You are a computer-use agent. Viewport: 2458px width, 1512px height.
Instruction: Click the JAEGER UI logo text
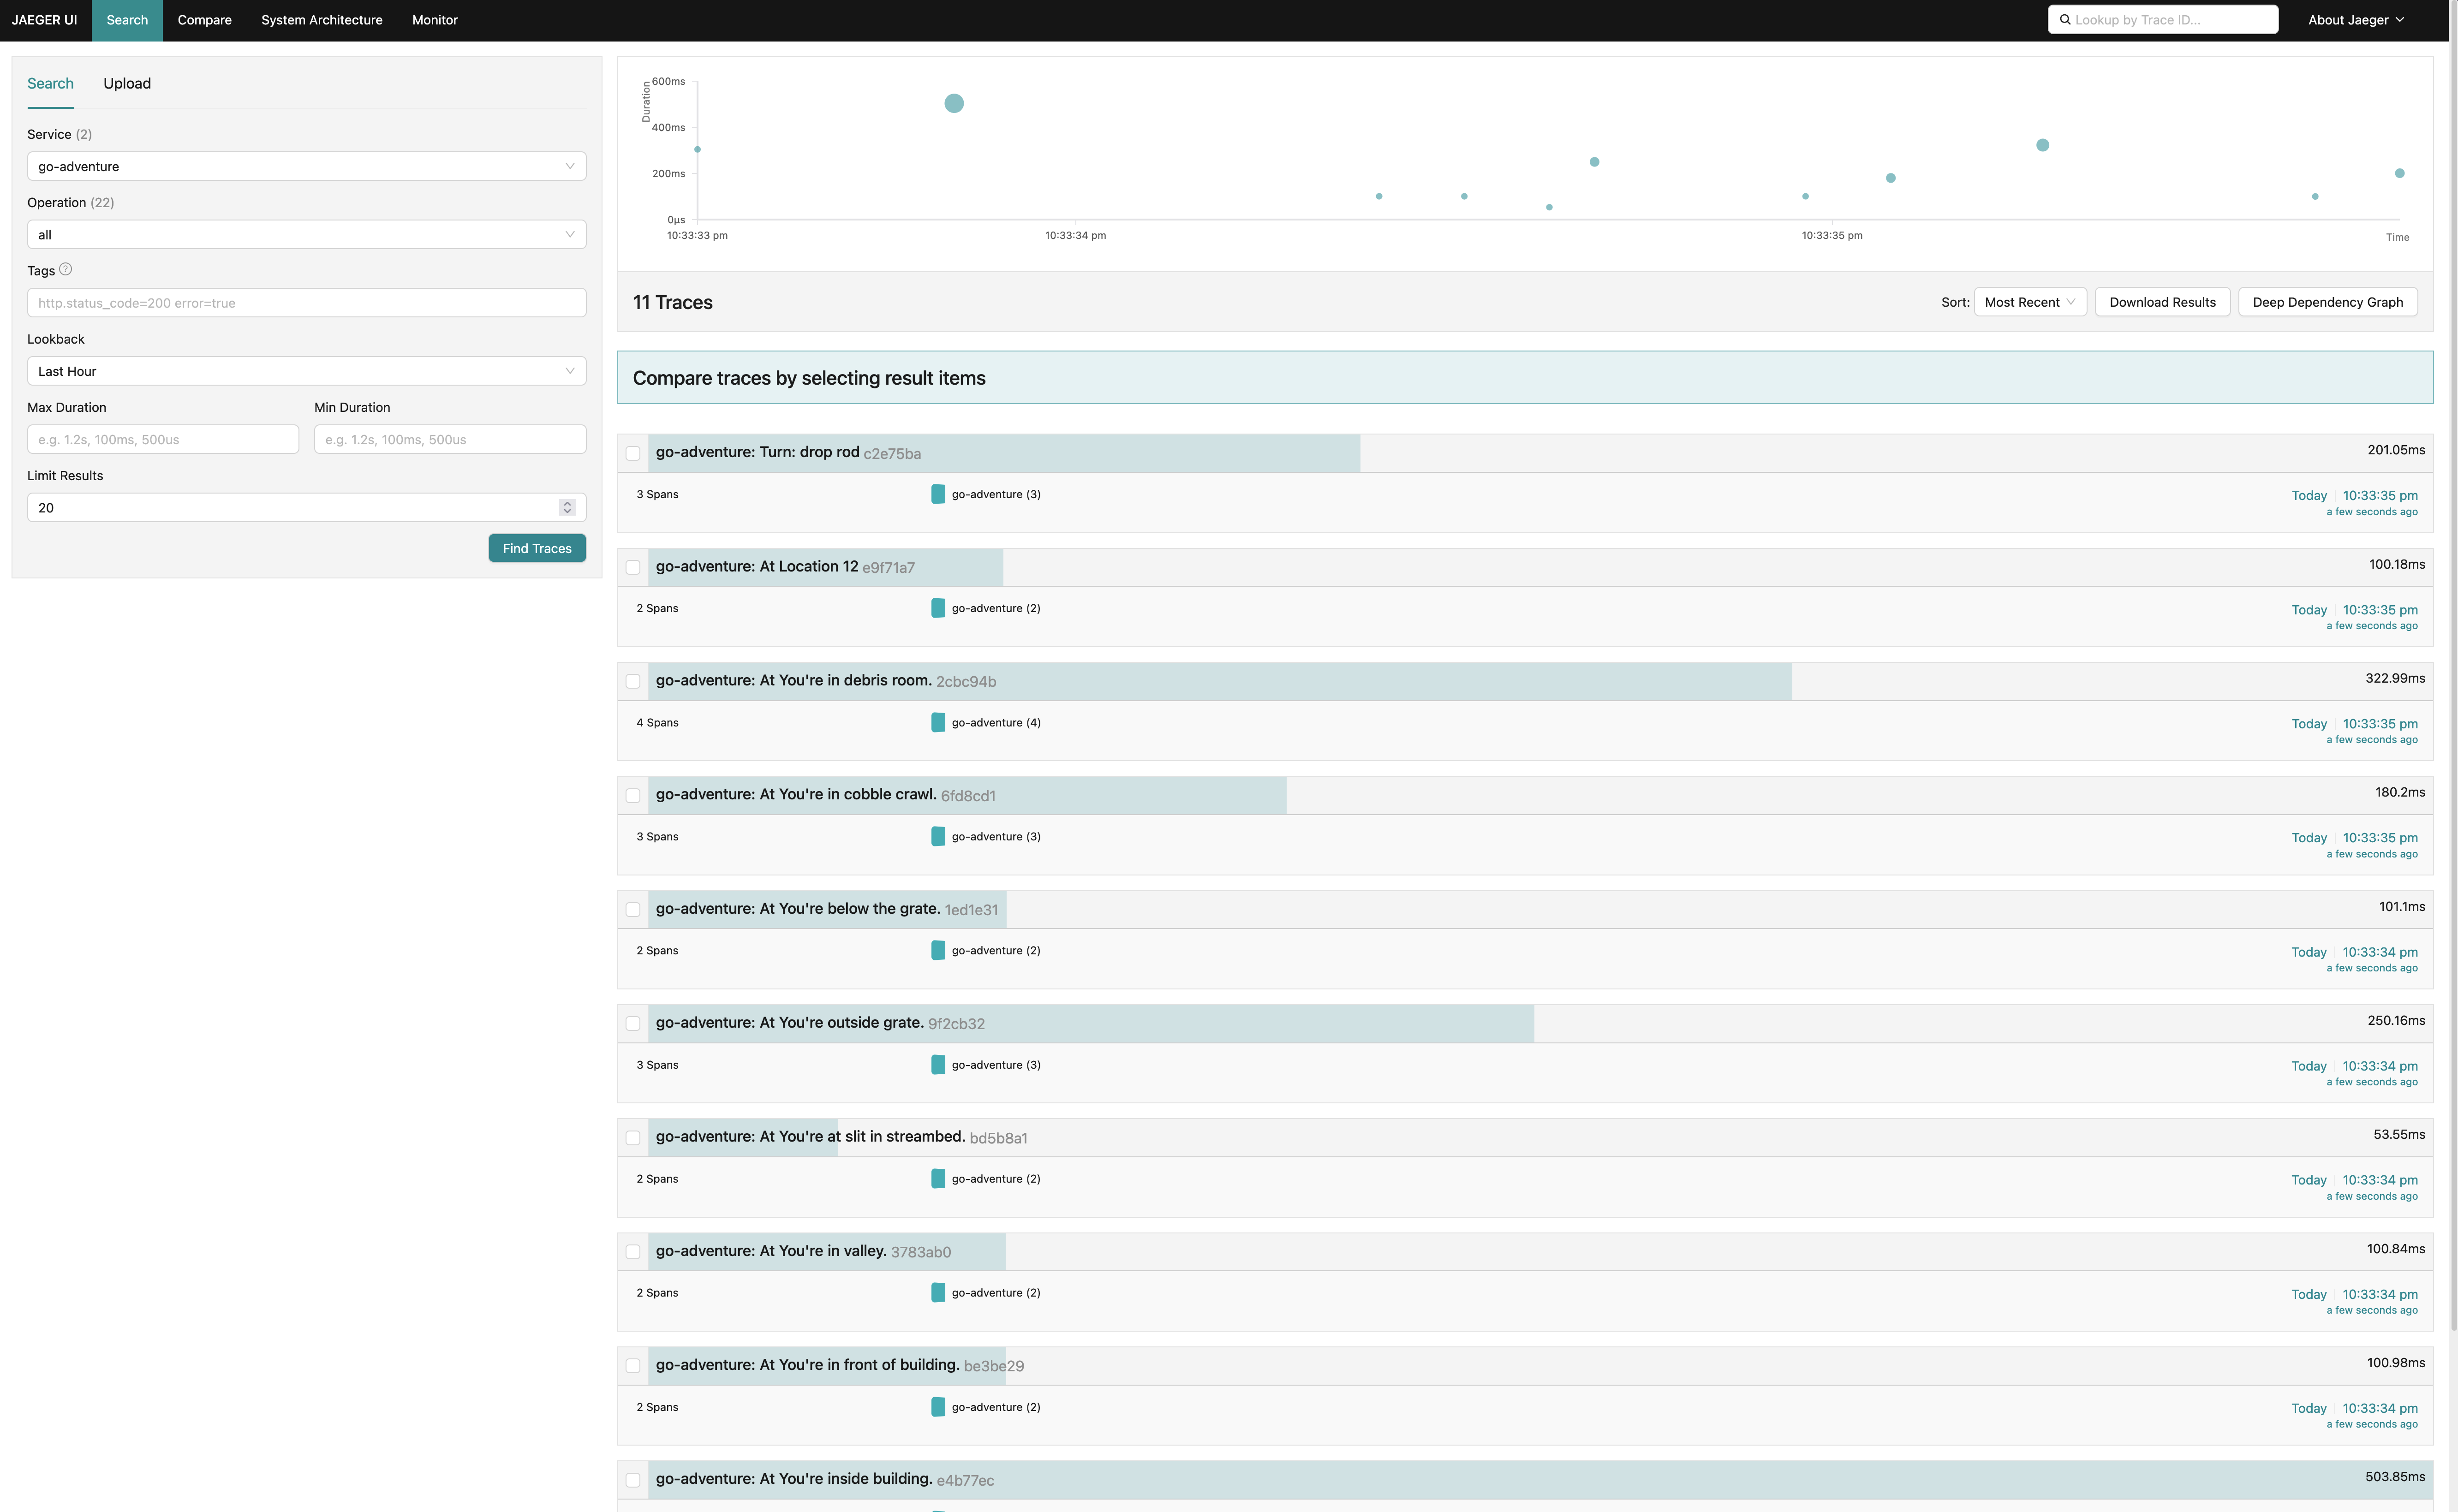[44, 20]
